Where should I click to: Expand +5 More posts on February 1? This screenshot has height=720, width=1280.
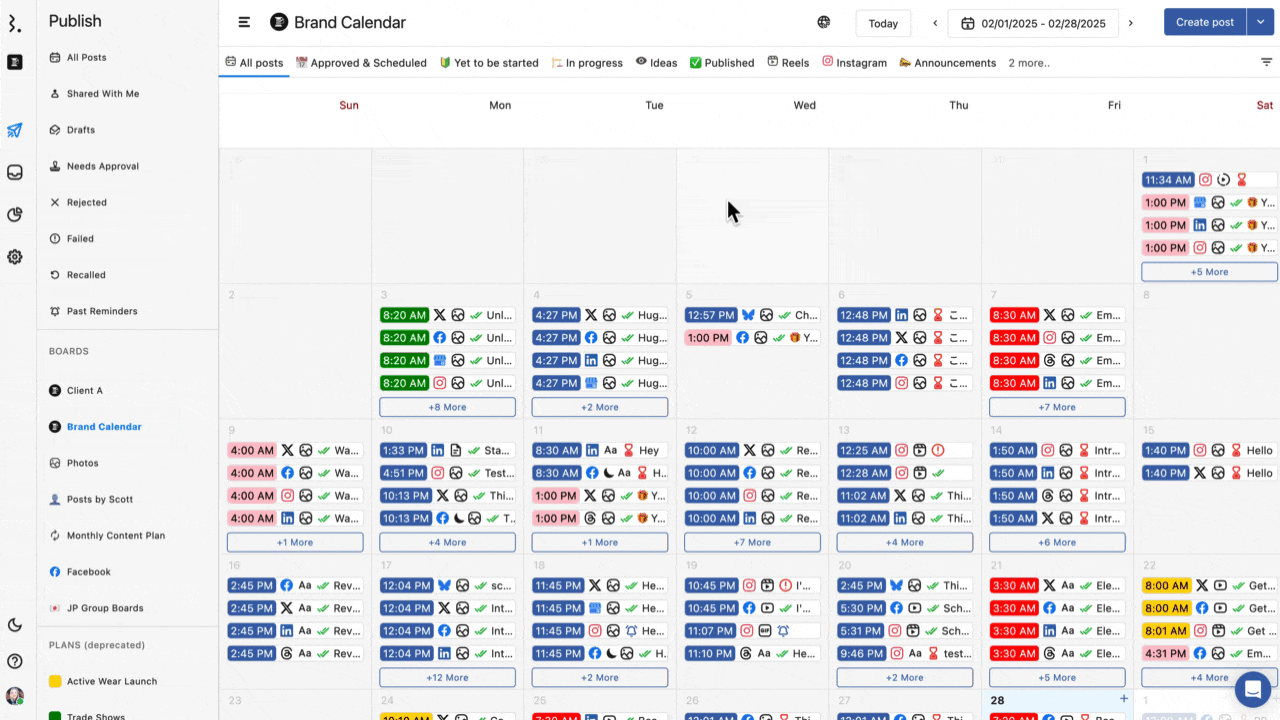(x=1208, y=271)
